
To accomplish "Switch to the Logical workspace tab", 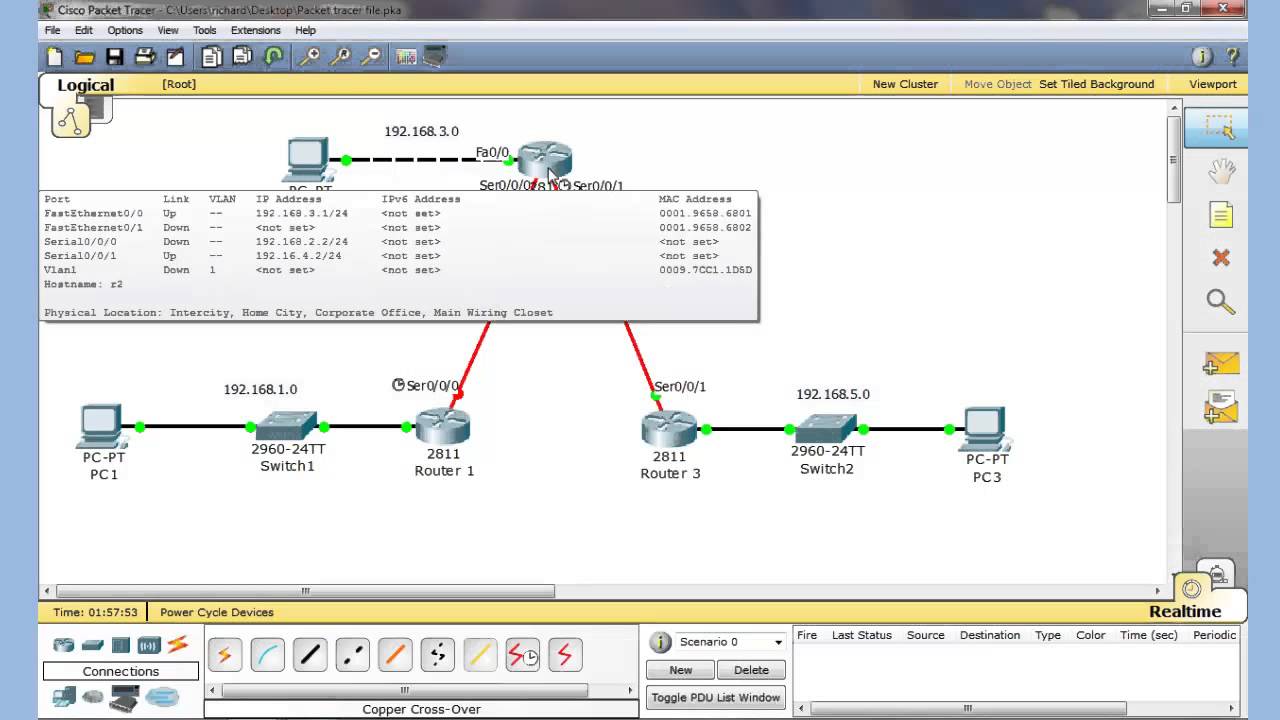I will [x=85, y=86].
